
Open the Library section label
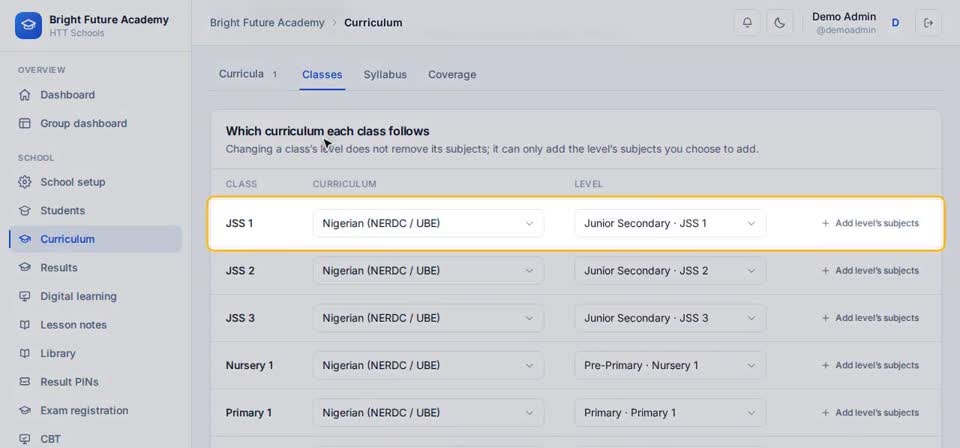pyautogui.click(x=58, y=353)
